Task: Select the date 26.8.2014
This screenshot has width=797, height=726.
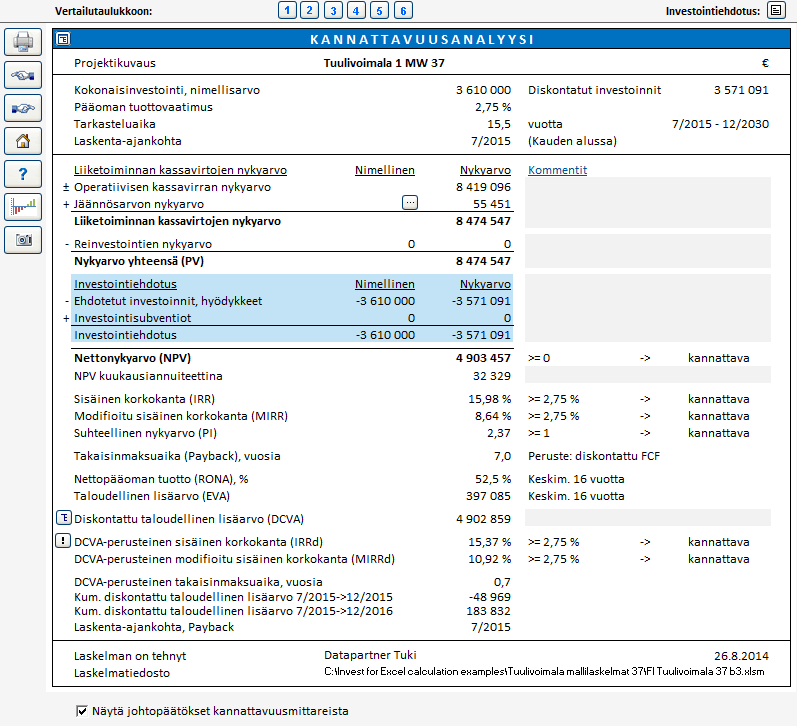Action: pos(741,656)
